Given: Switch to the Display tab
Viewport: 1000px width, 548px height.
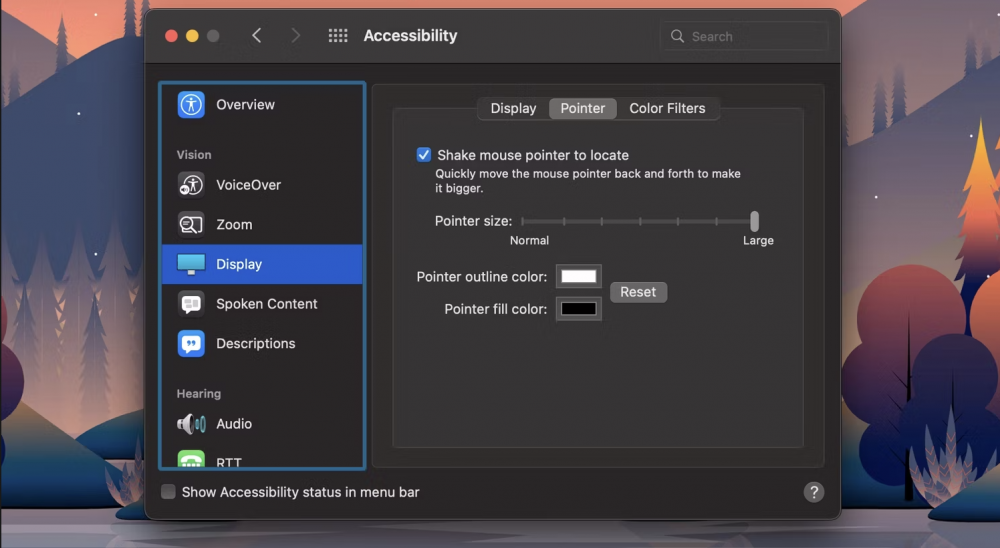Looking at the screenshot, I should click(513, 109).
